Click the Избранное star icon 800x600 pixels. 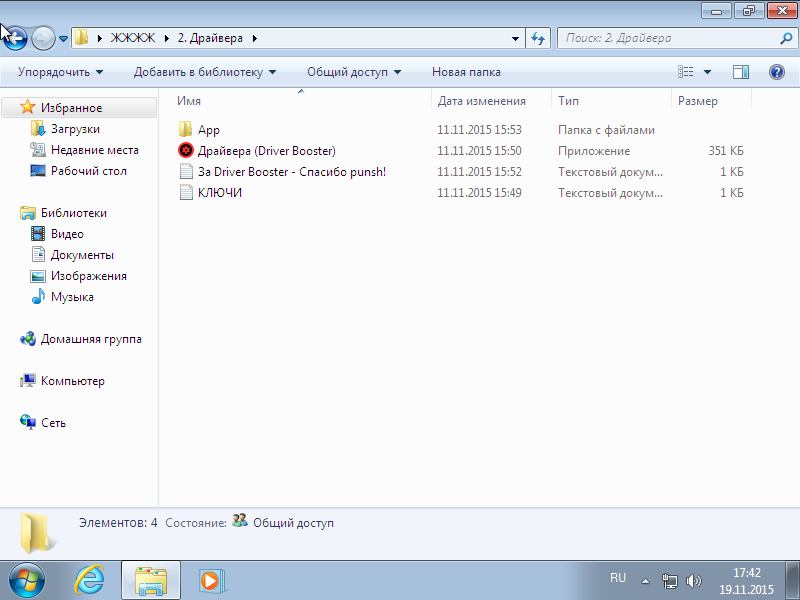27,107
